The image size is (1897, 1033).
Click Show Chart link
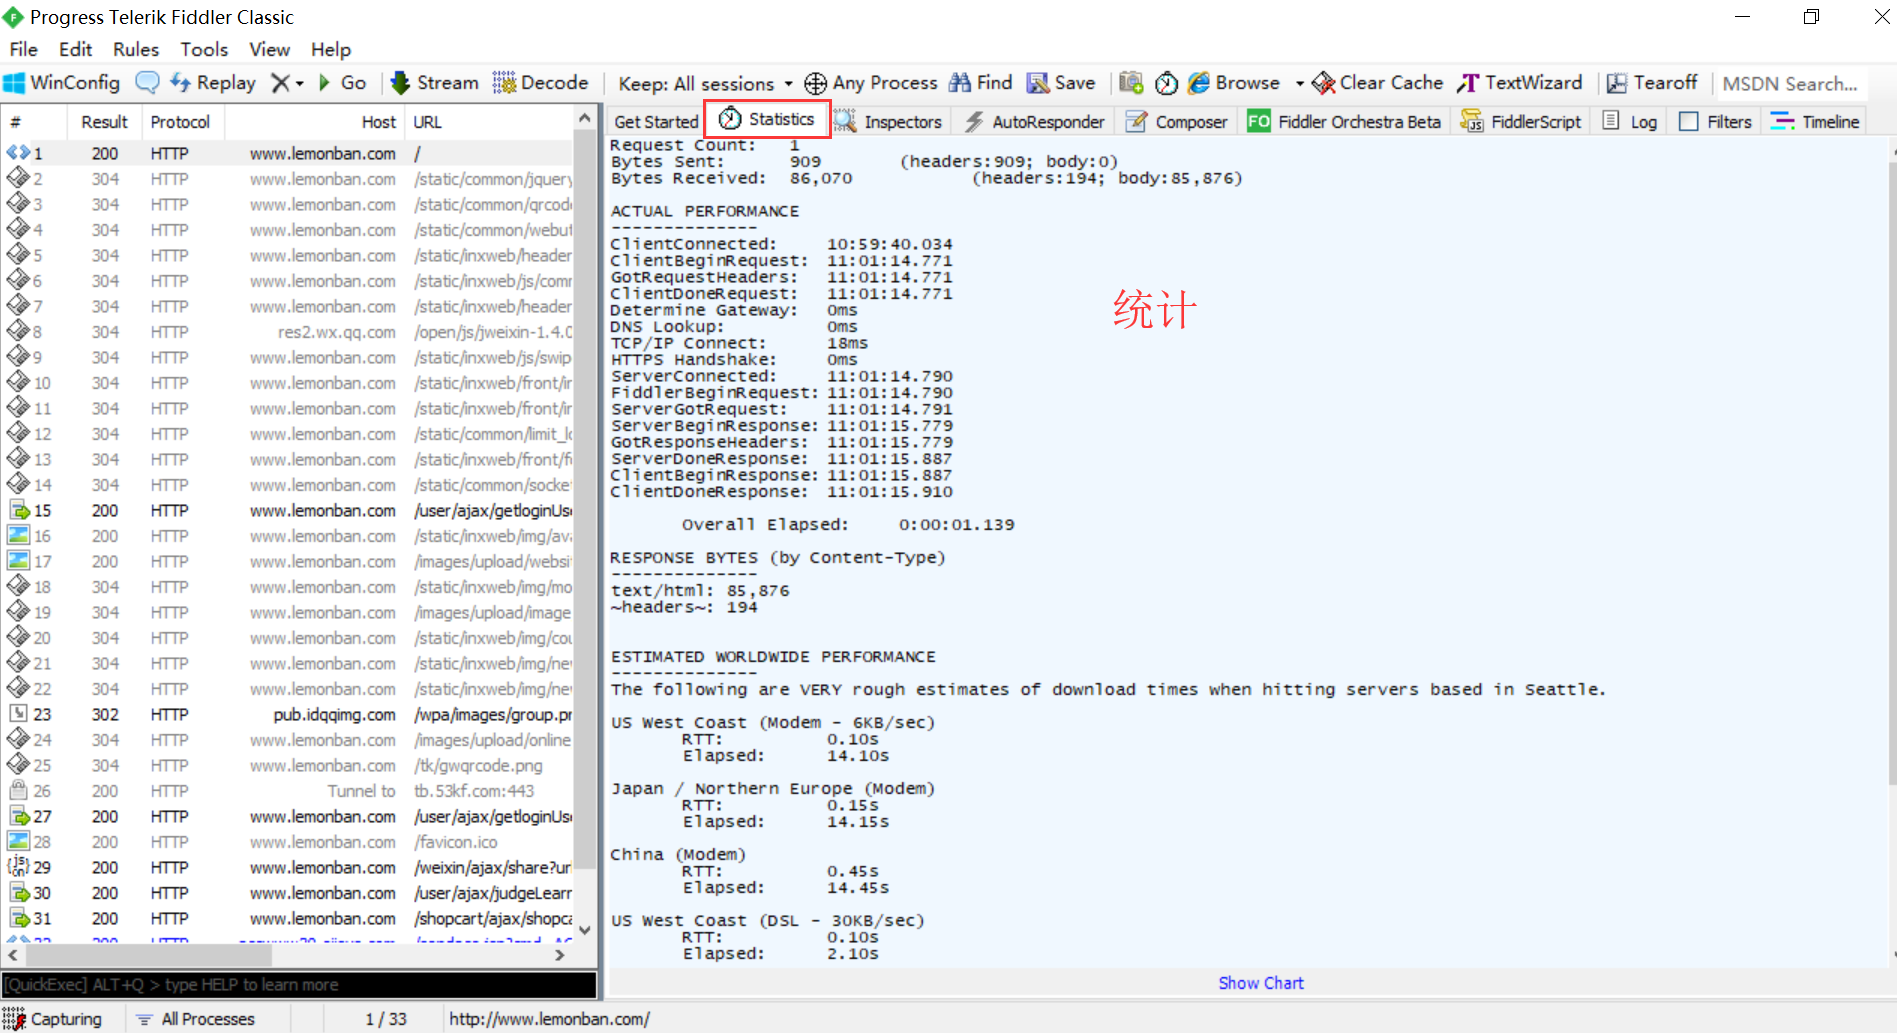pyautogui.click(x=1260, y=983)
